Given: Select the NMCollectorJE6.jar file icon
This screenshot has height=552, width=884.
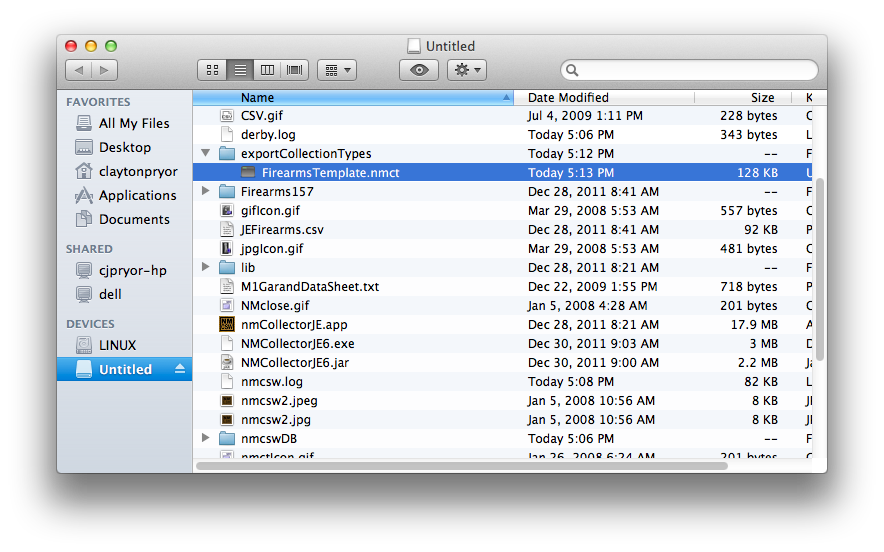Looking at the screenshot, I should point(227,363).
